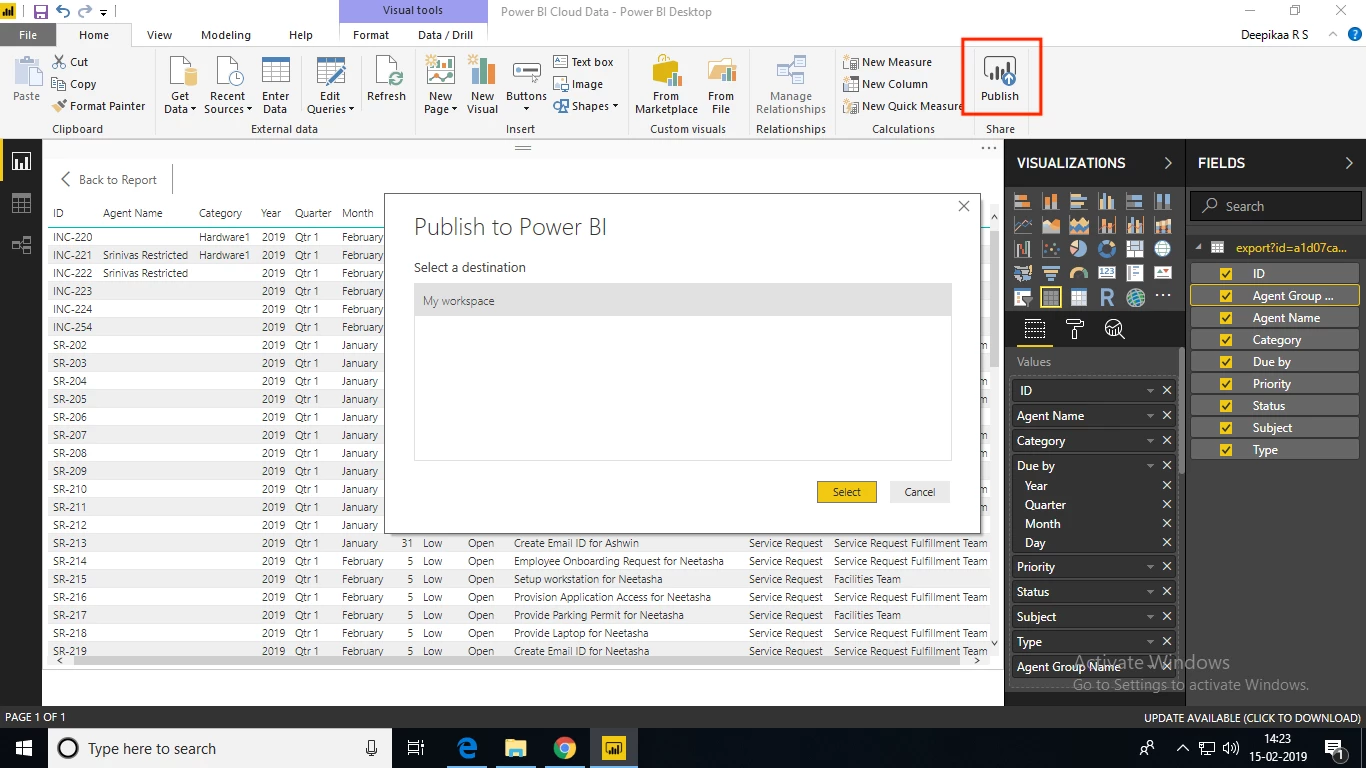
Task: Uncheck the ID field checkbox
Action: (x=1226, y=273)
